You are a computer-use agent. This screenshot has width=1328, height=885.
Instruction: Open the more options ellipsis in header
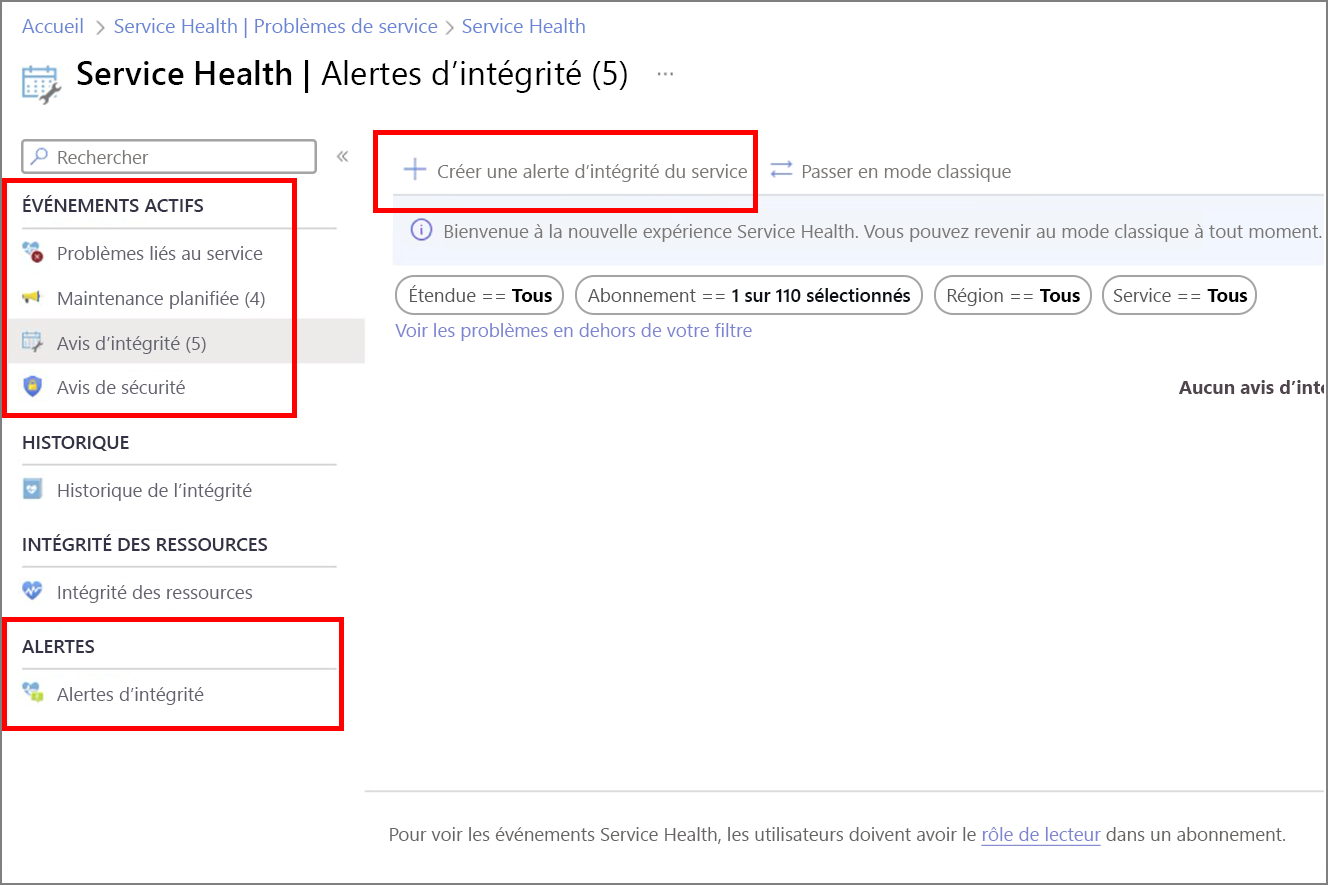[x=665, y=74]
